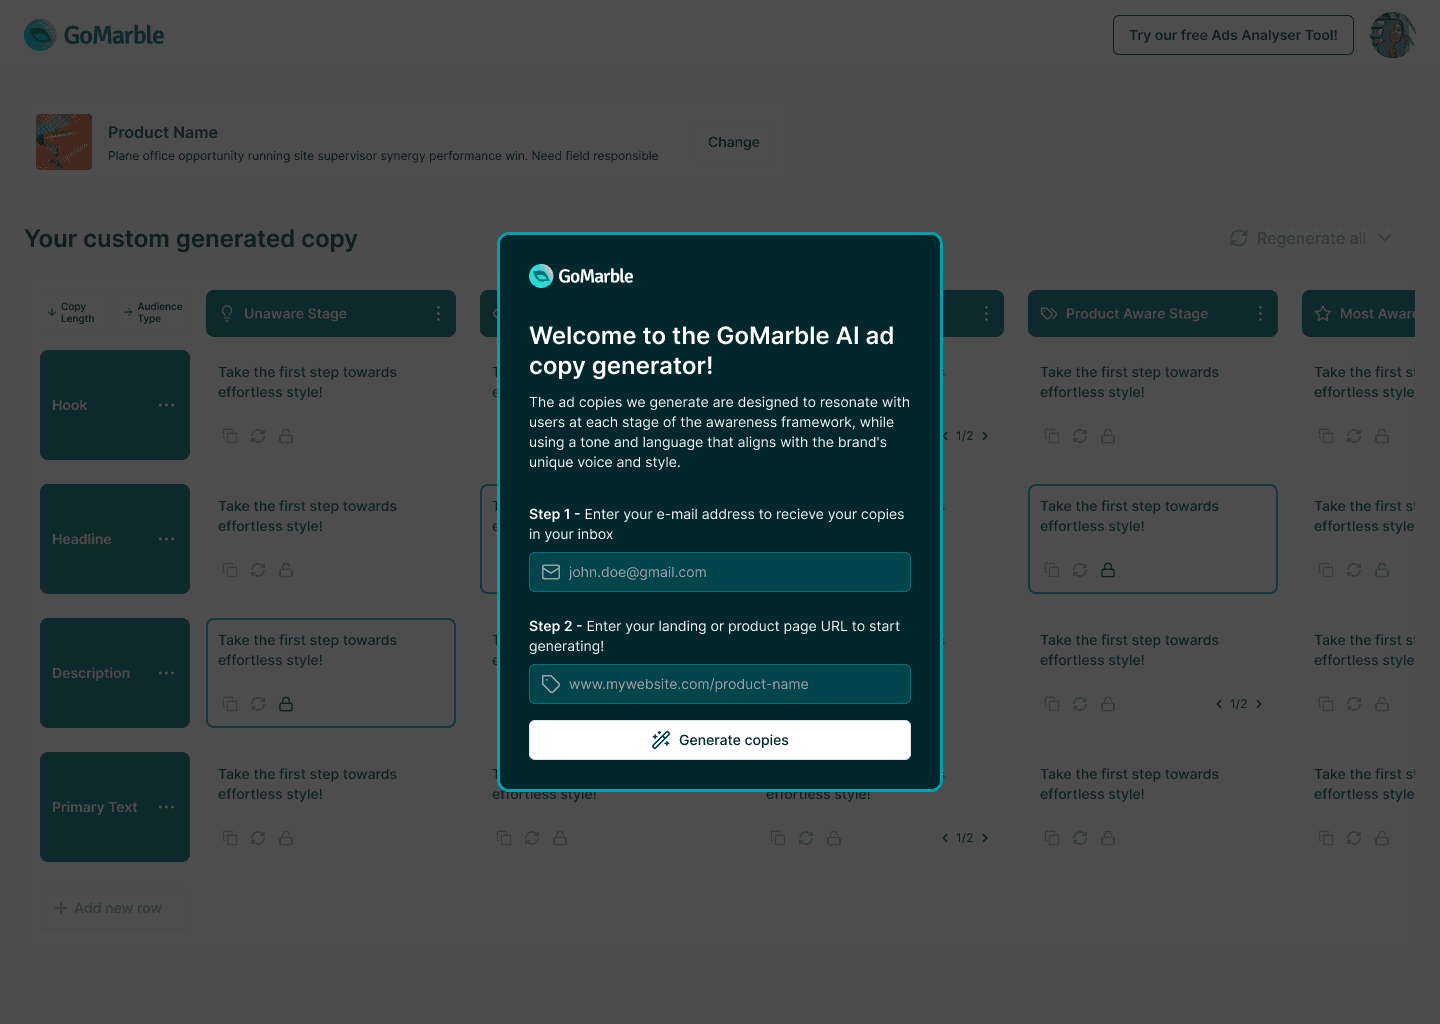Viewport: 1440px width, 1024px height.
Task: Open Hook row options menu
Action: click(x=166, y=405)
